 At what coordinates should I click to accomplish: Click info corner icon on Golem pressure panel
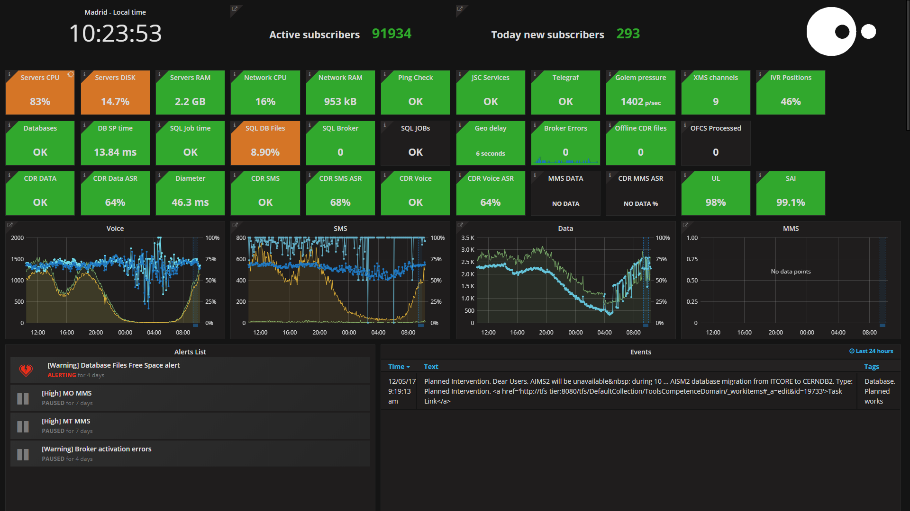click(610, 75)
